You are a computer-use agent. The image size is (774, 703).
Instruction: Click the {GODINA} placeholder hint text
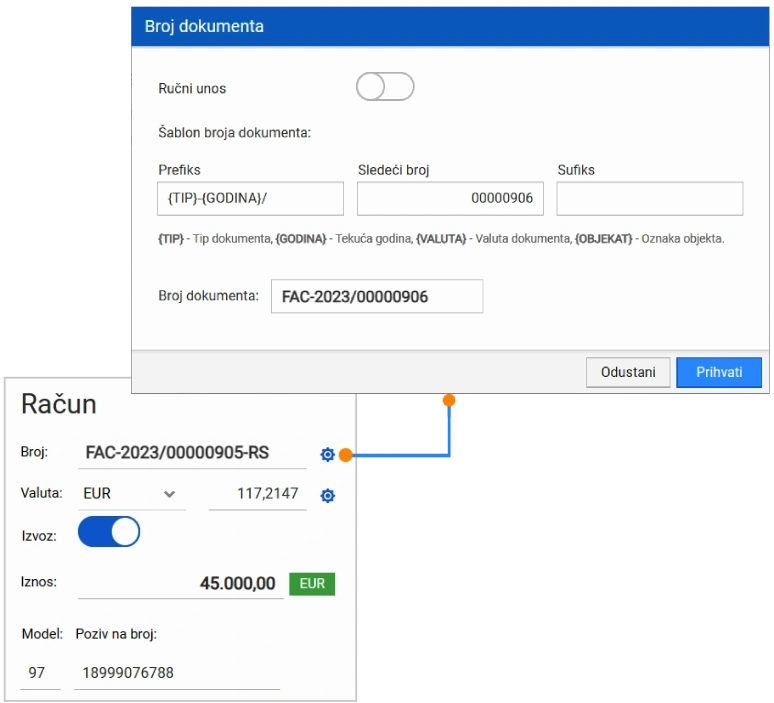click(x=301, y=239)
